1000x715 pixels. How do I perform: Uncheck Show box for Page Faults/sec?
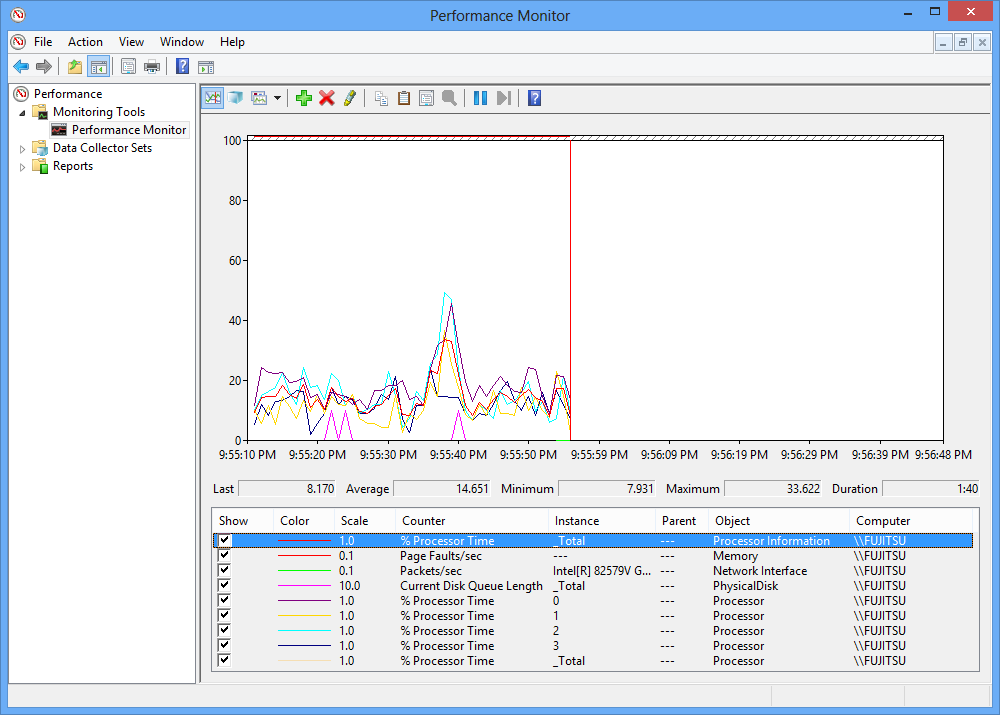224,556
